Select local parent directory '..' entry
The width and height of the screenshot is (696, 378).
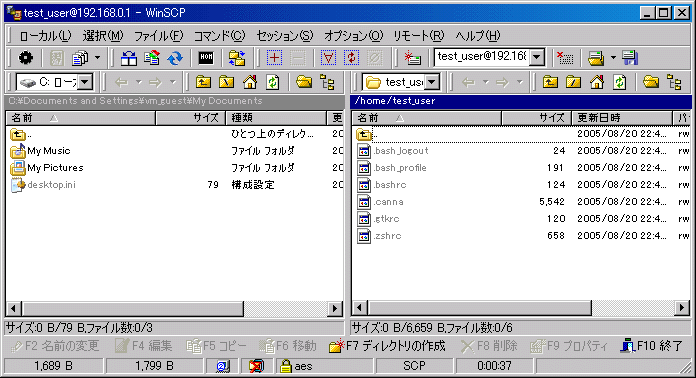click(x=20, y=134)
